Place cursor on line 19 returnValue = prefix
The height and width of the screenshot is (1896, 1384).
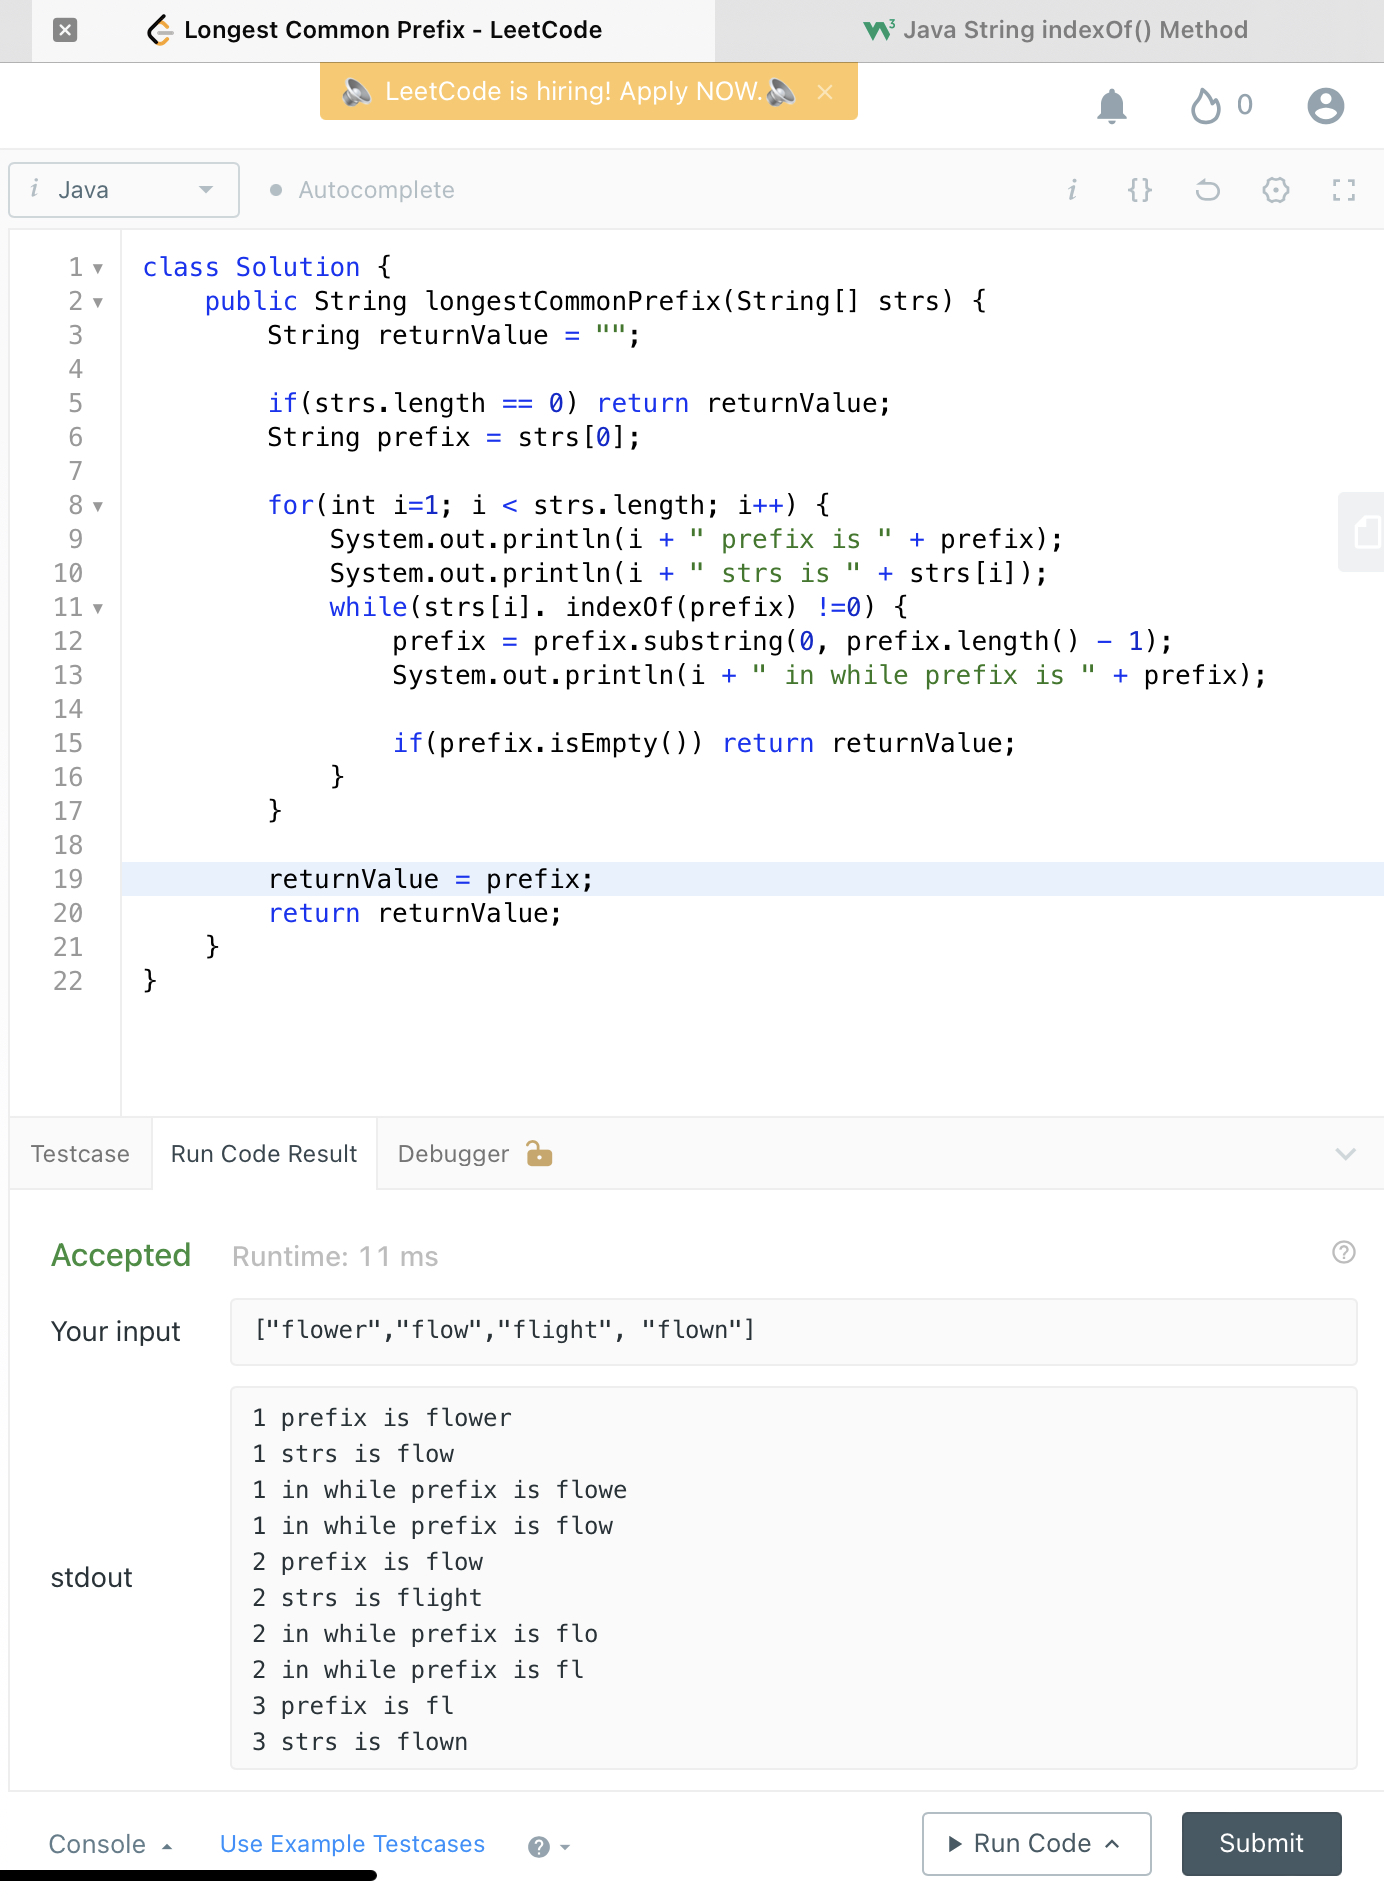430,880
